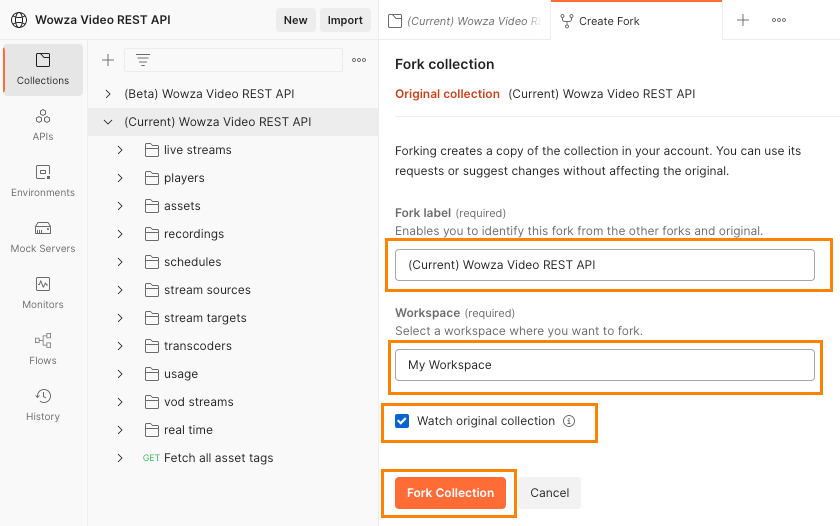Viewport: 840px width, 526px height.
Task: Click the Cancel button
Action: click(x=549, y=493)
